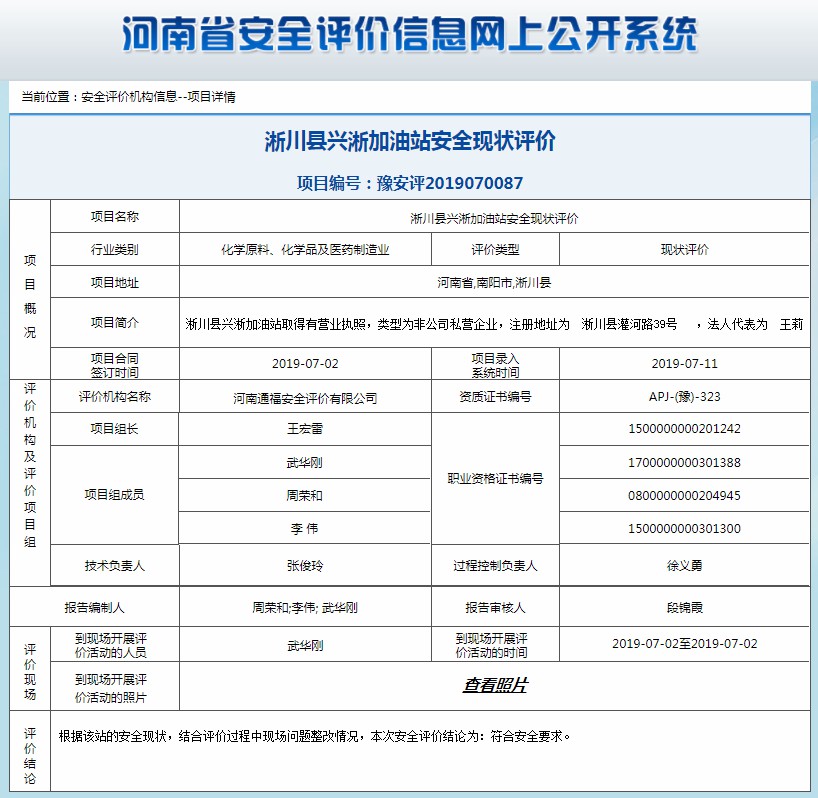Click the heading 淅川县兴淅加油站安全现状评价
This screenshot has height=798, width=818.
(x=410, y=141)
